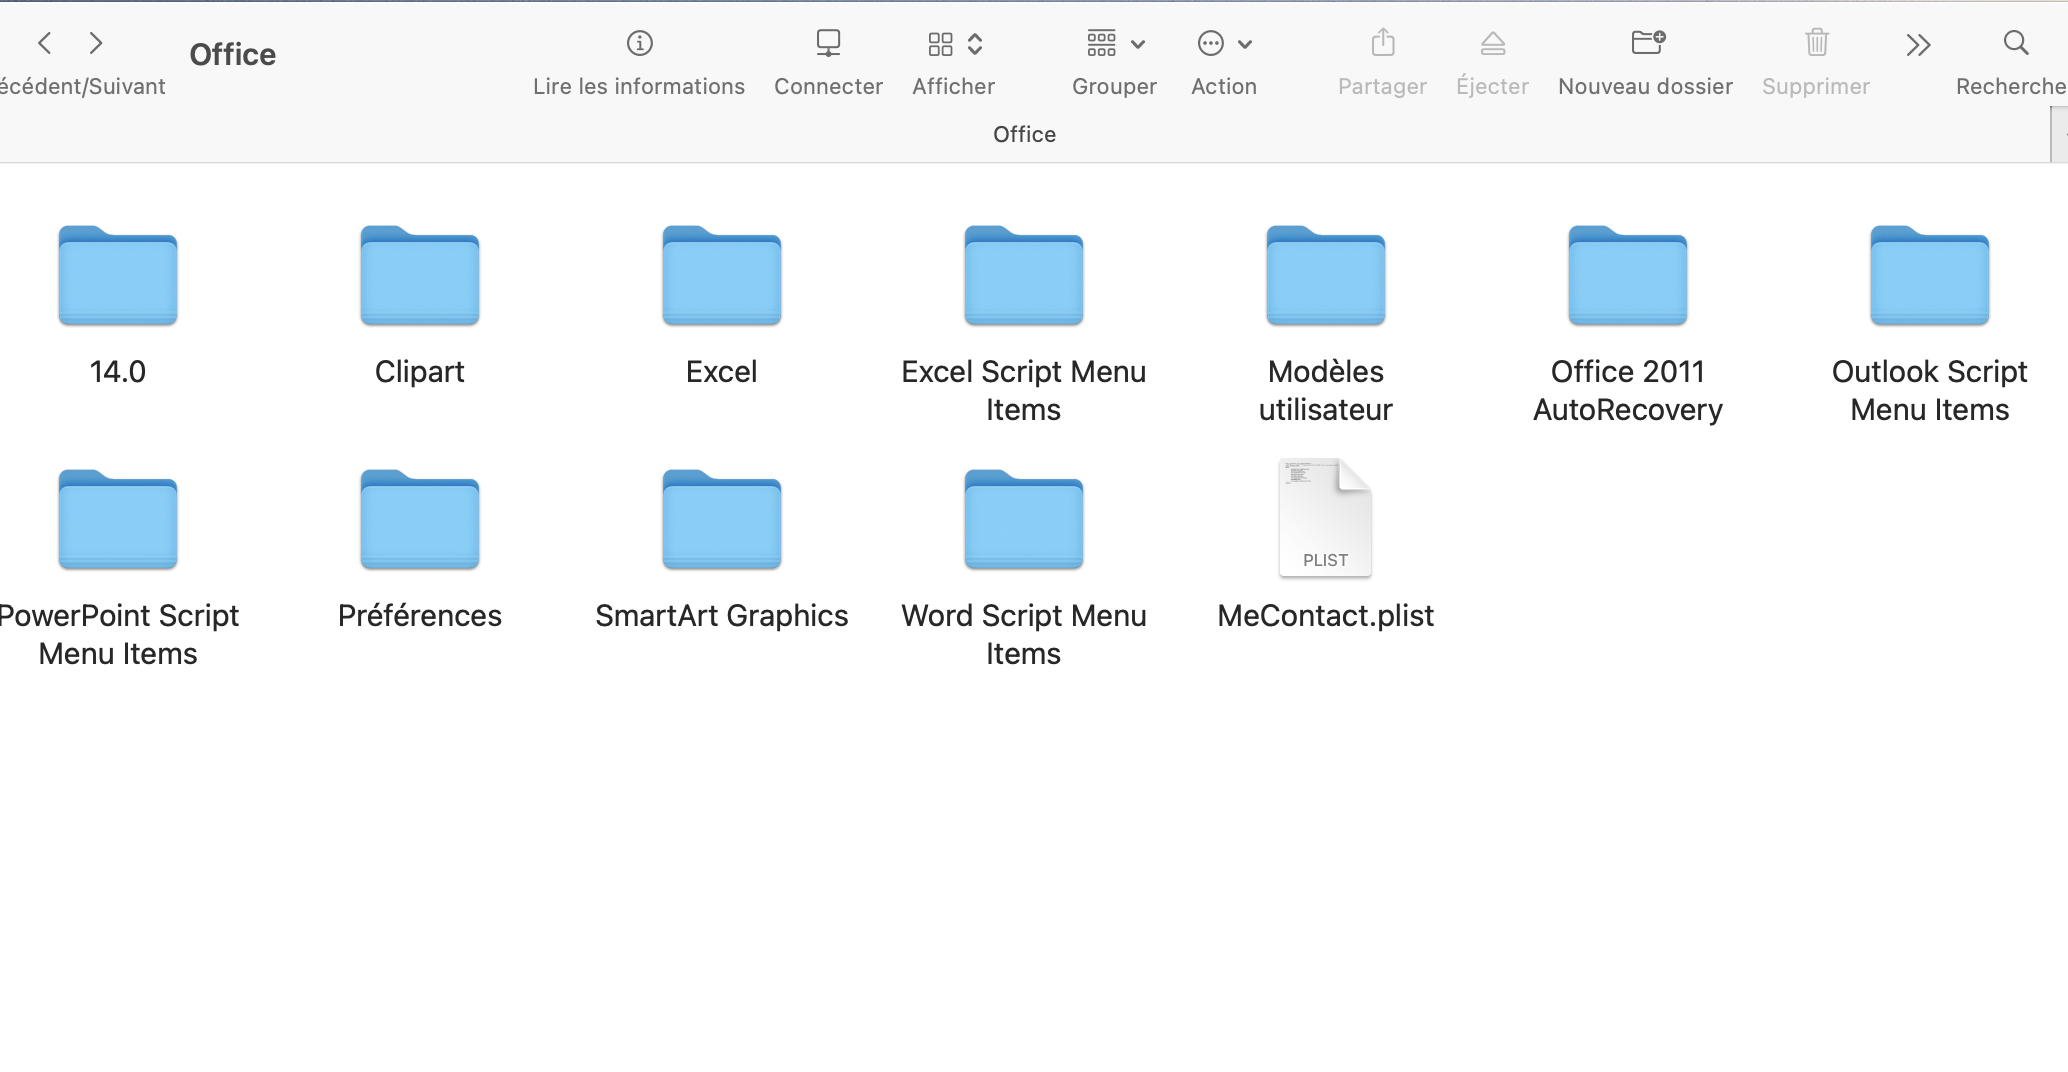This screenshot has width=2068, height=1072.
Task: Go forward to the next folder
Action: 96,43
